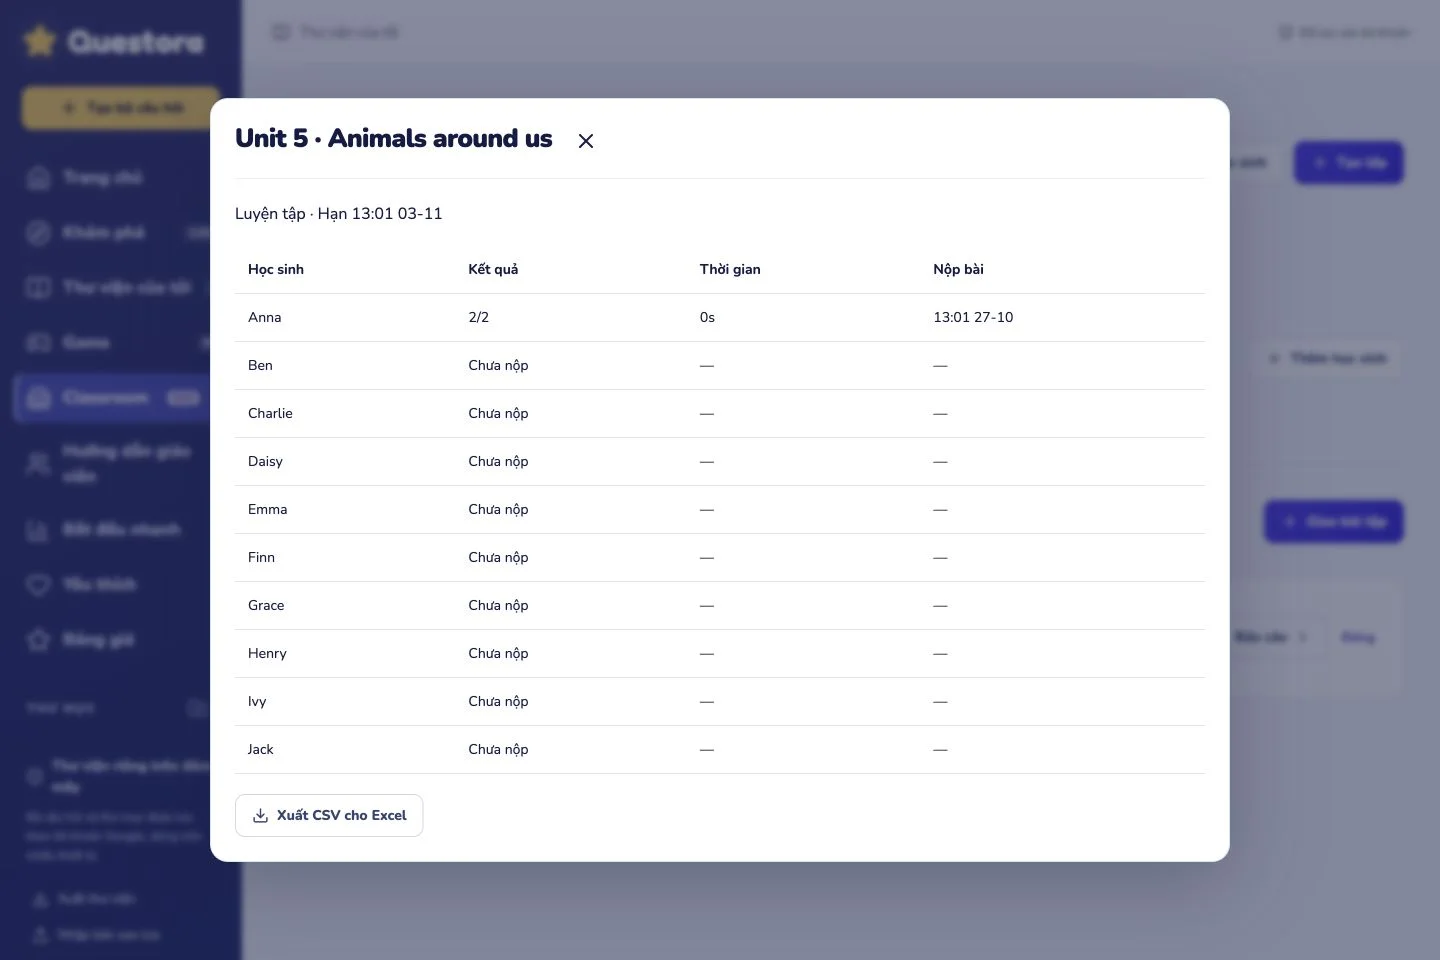Select the student name Ivy
The image size is (1440, 960).
click(x=257, y=702)
